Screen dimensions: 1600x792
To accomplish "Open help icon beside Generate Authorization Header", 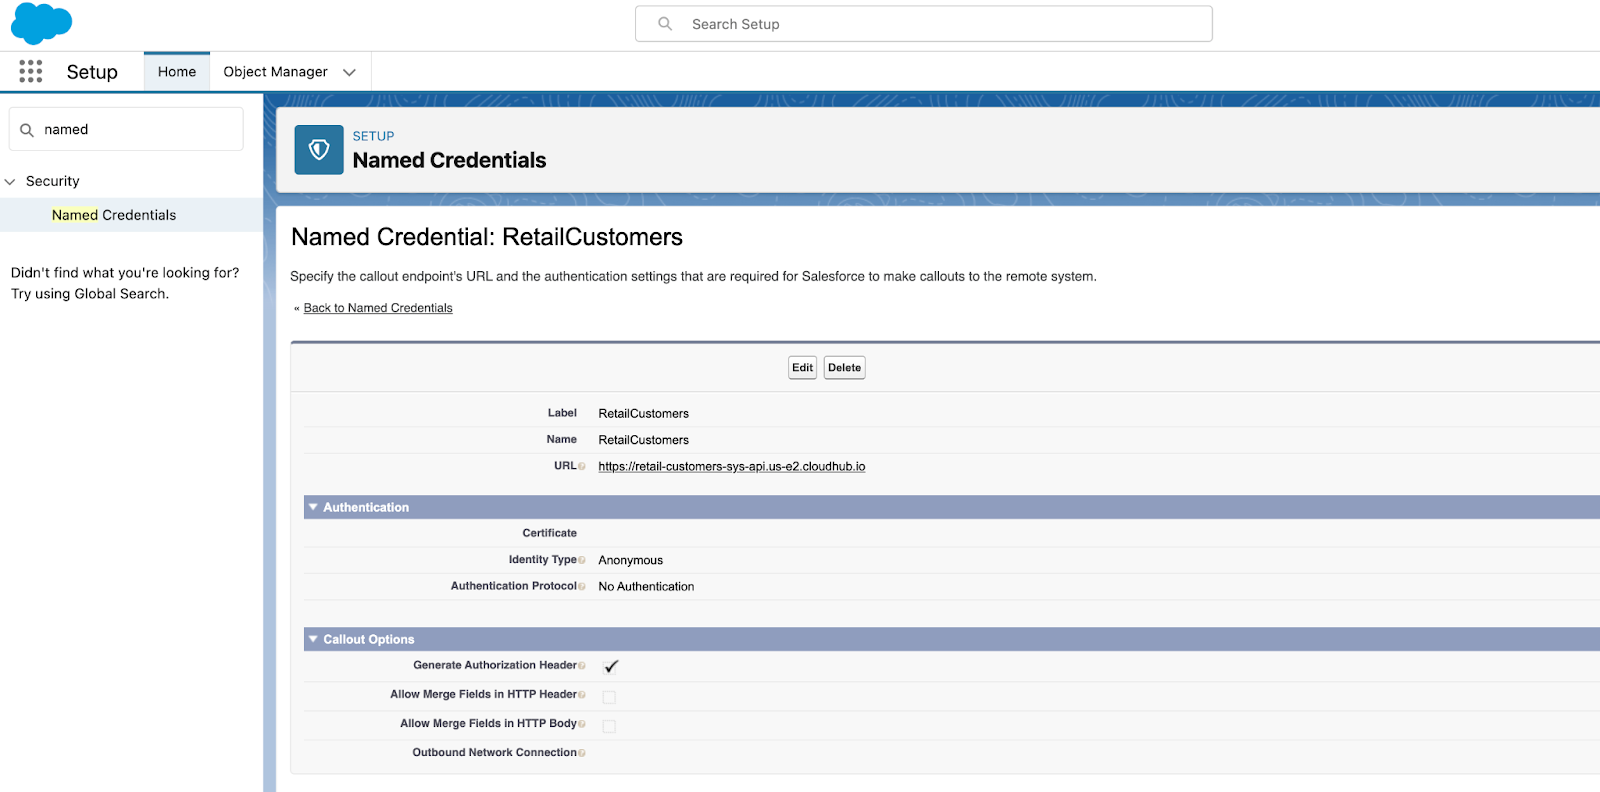I will [582, 665].
